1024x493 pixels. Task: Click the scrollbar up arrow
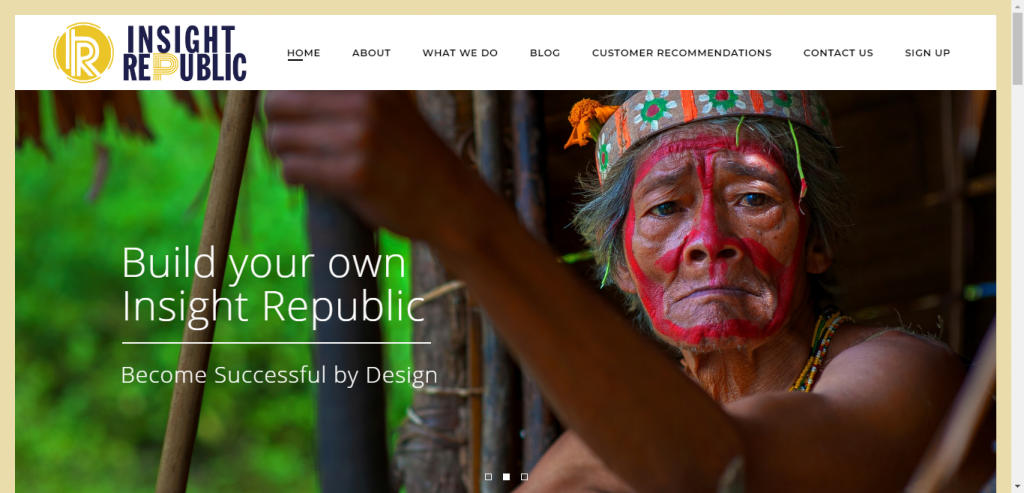[1017, 6]
